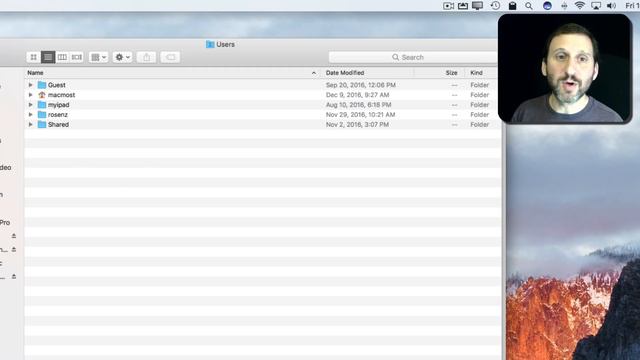
Task: Switch Finder to Cover Flow view
Action: click(76, 57)
